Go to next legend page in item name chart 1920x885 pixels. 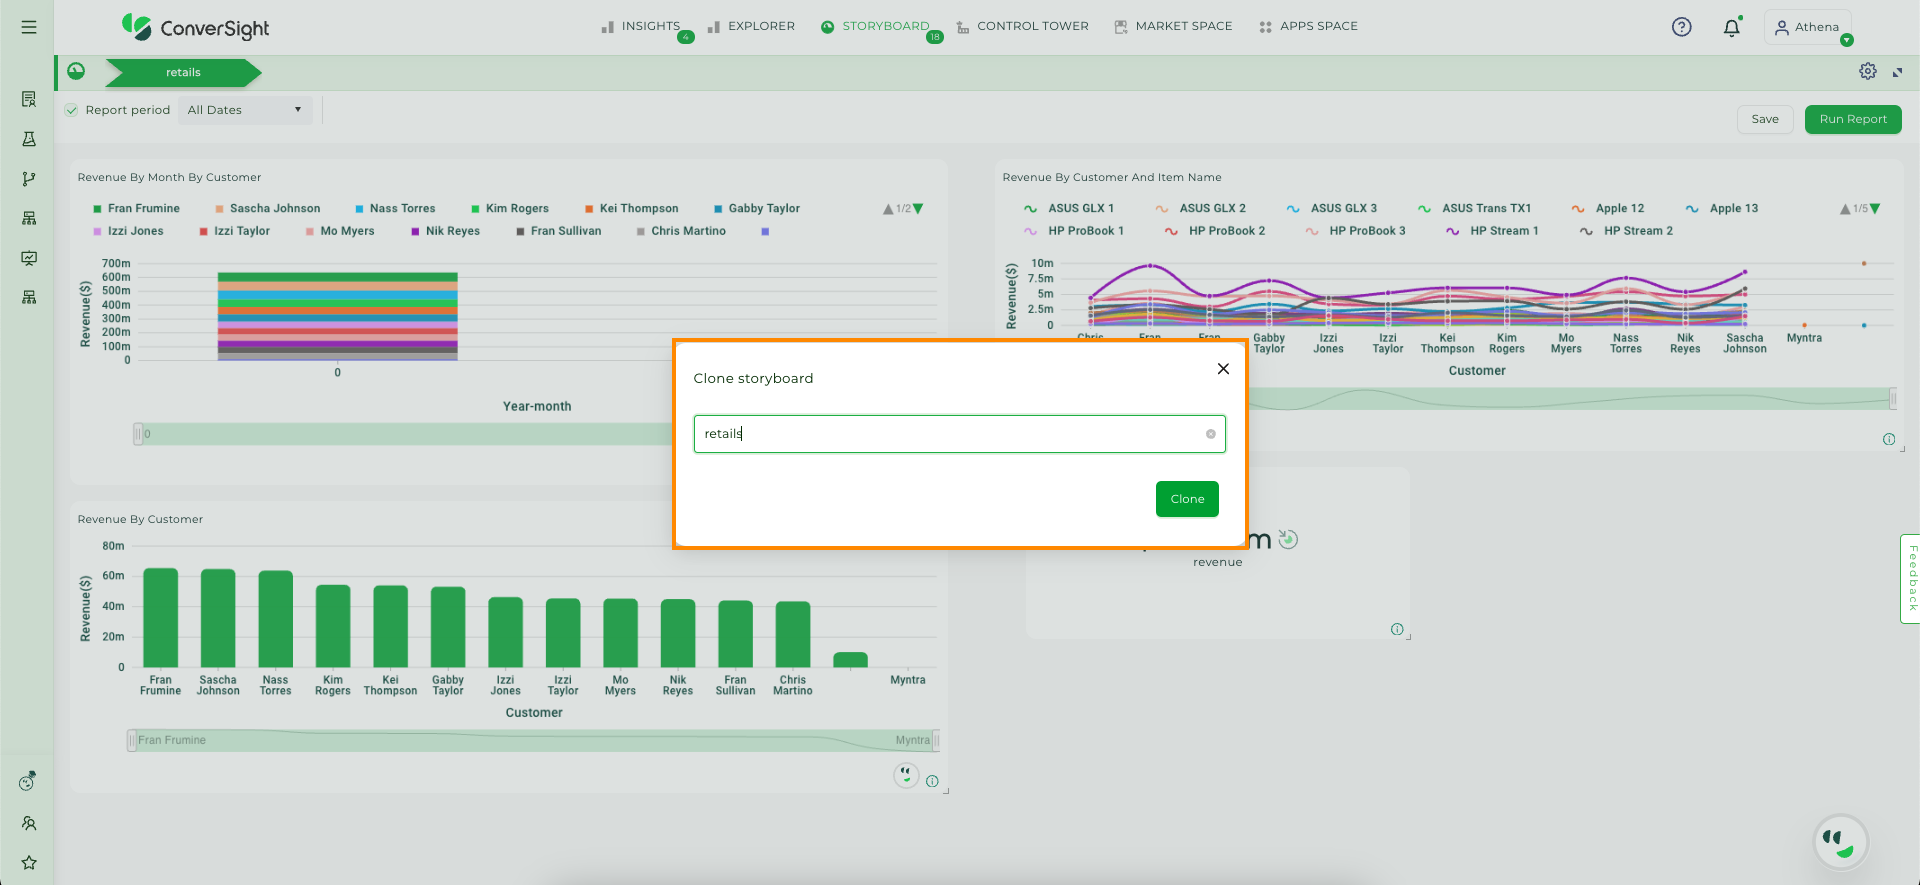[1875, 209]
